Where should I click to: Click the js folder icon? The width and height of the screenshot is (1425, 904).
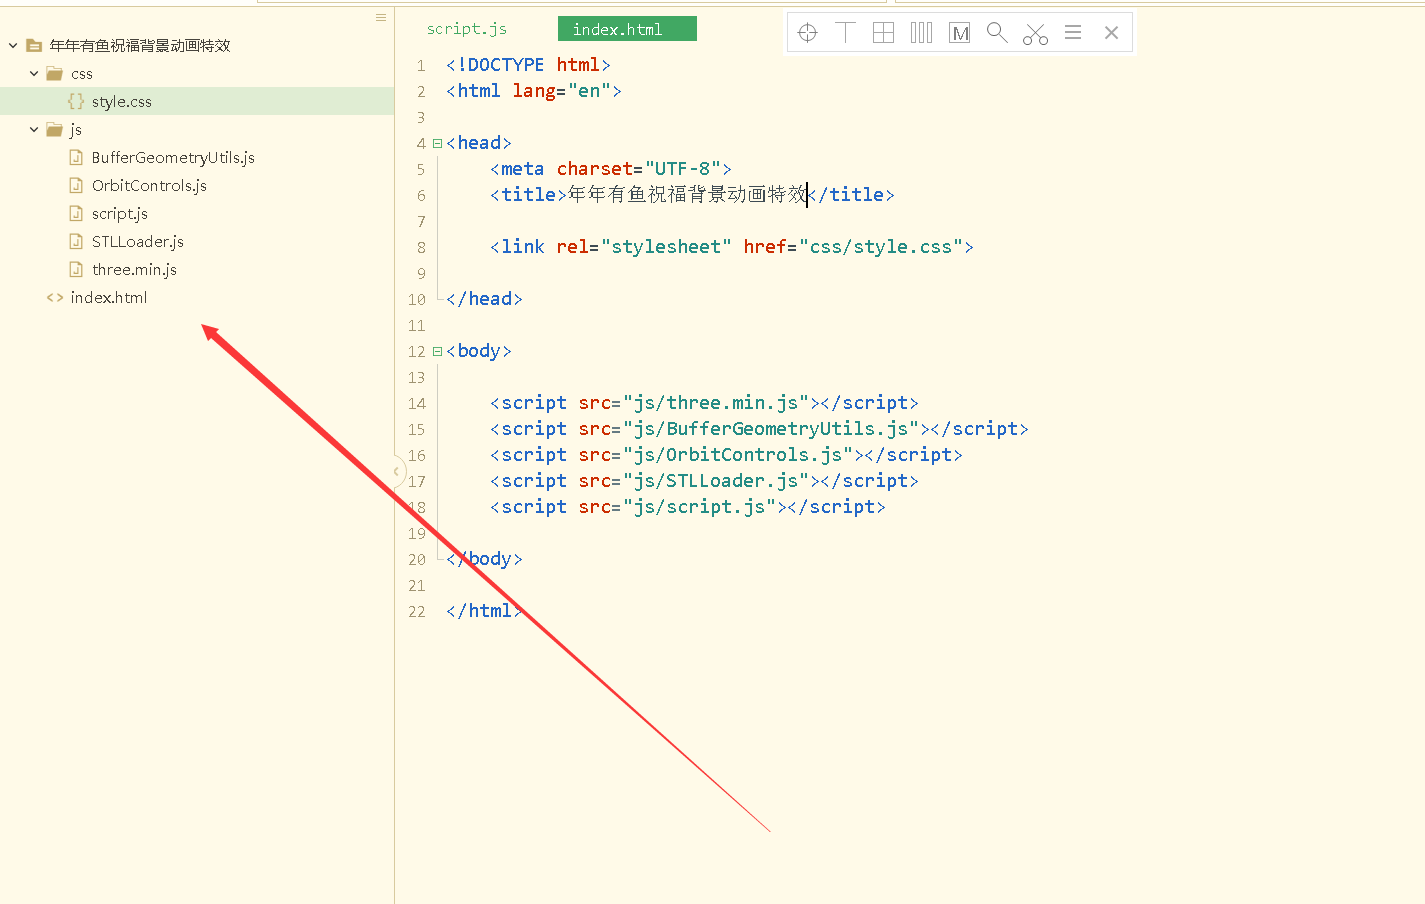point(55,130)
